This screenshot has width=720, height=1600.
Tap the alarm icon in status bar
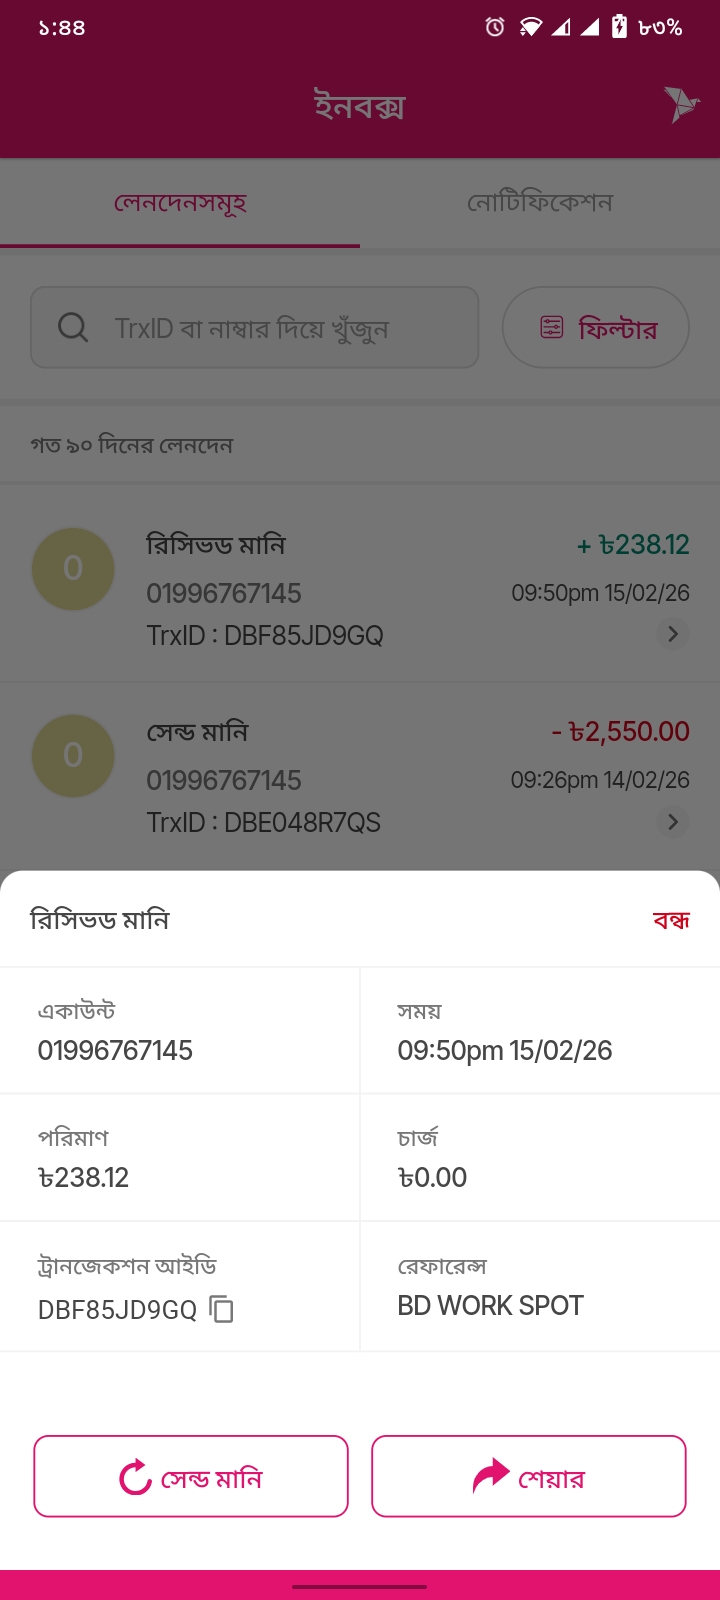[x=495, y=28]
